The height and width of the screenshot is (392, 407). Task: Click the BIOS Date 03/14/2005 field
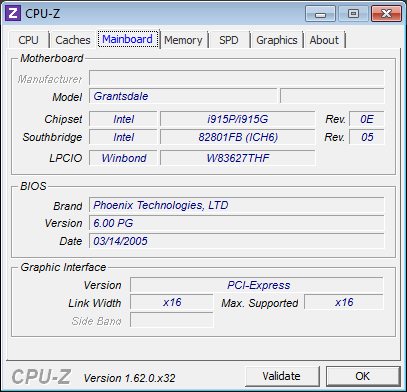coord(237,241)
